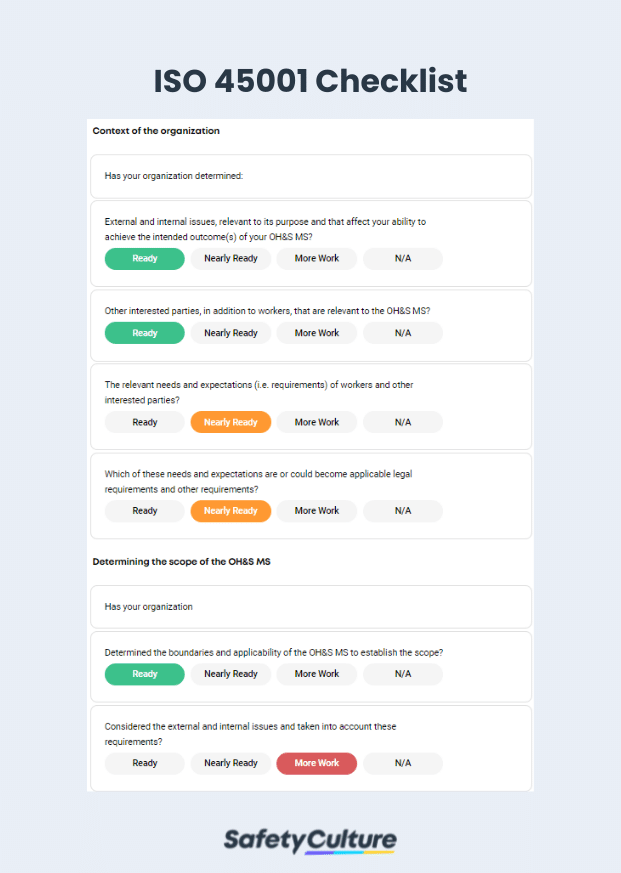Set More Work on the workers' needs and expectations question
This screenshot has height=873, width=621.
(316, 422)
